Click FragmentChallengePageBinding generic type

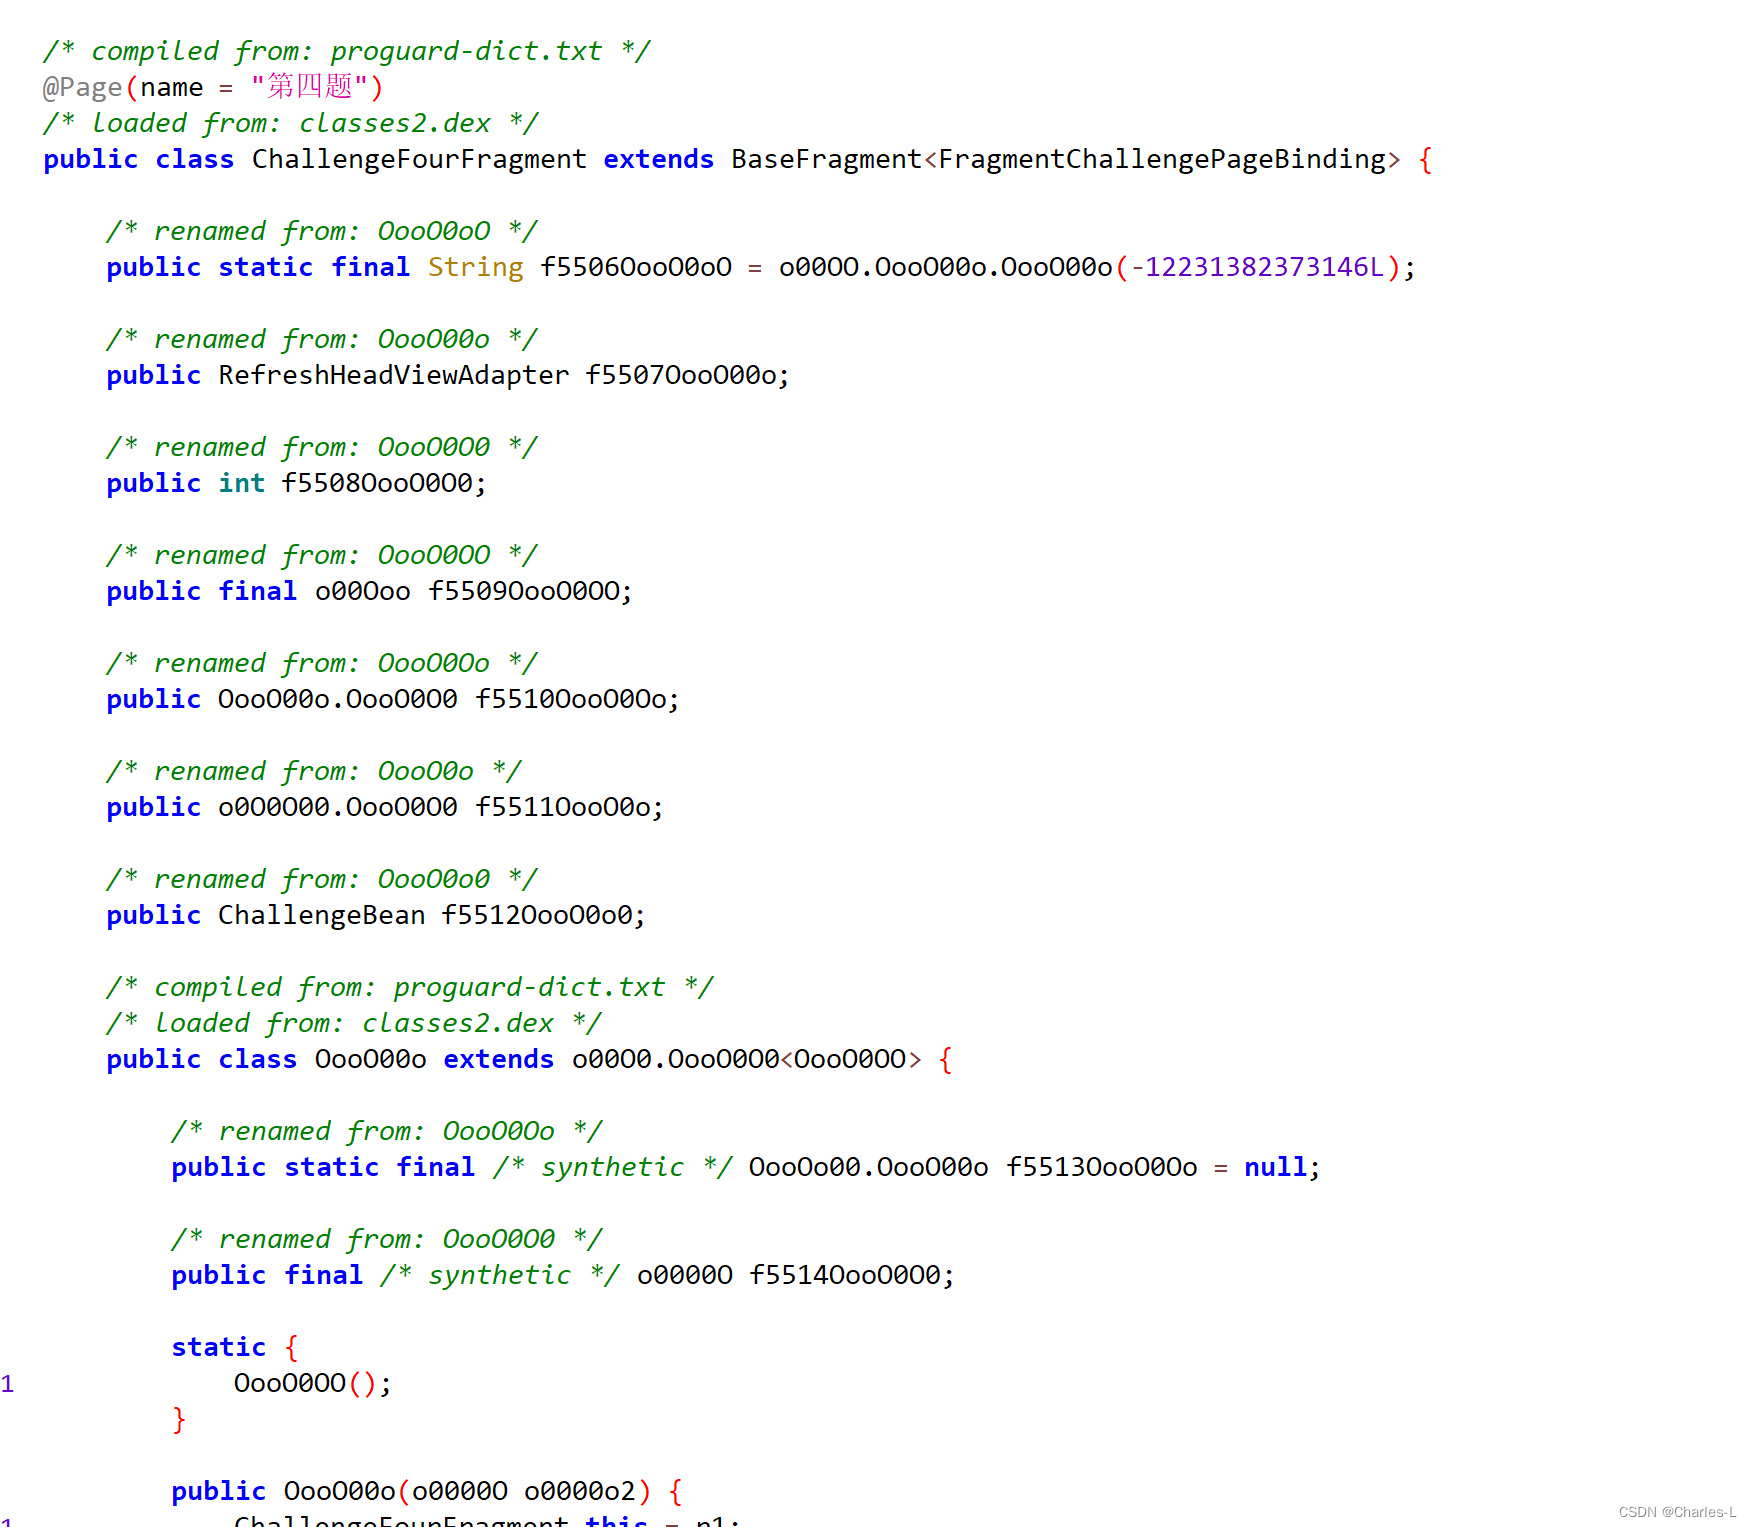tap(1162, 160)
